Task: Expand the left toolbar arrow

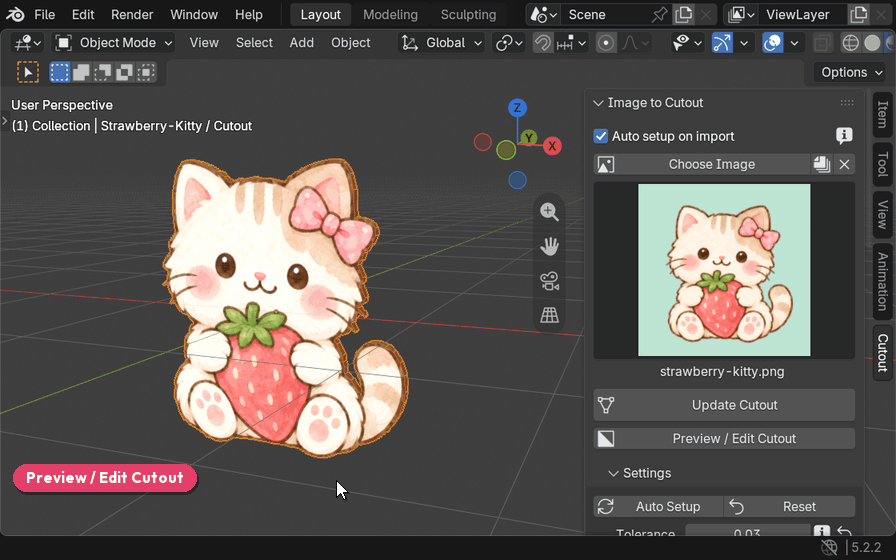Action: coord(5,121)
